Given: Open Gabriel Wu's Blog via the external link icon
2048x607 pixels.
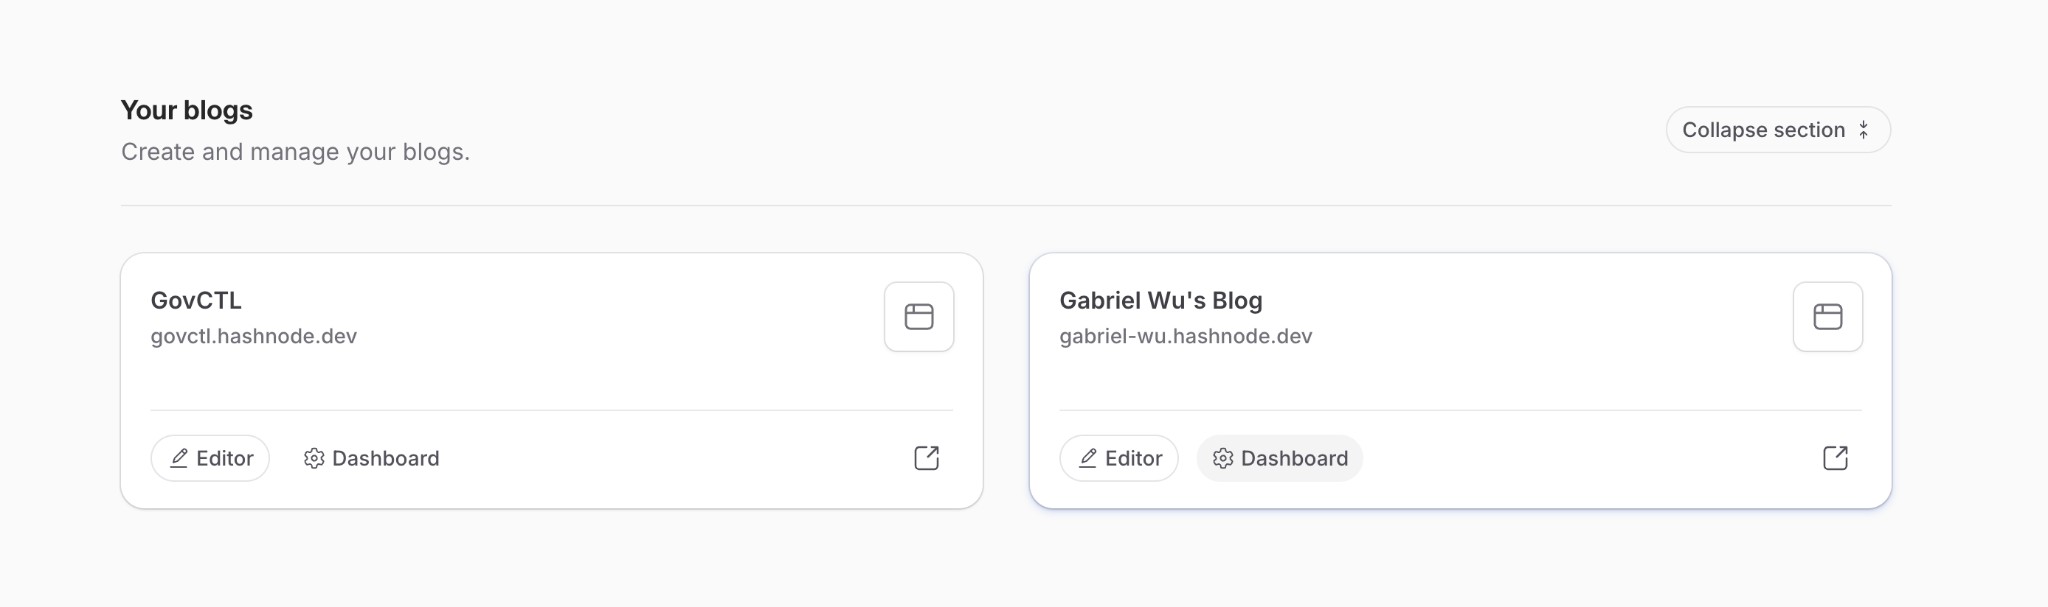Looking at the screenshot, I should pyautogui.click(x=1835, y=458).
